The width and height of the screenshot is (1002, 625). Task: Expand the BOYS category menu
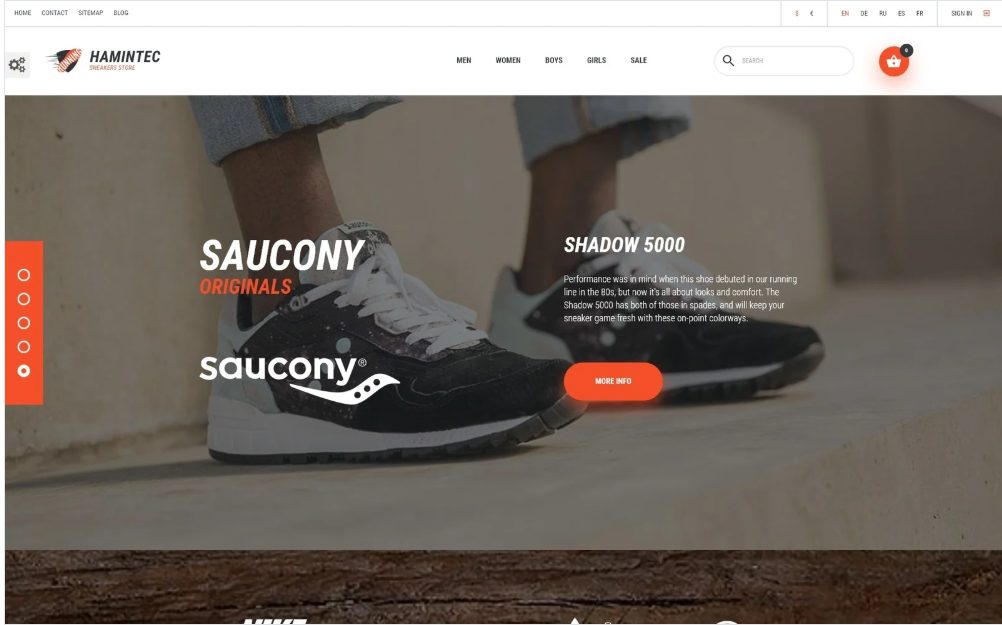pyautogui.click(x=553, y=60)
